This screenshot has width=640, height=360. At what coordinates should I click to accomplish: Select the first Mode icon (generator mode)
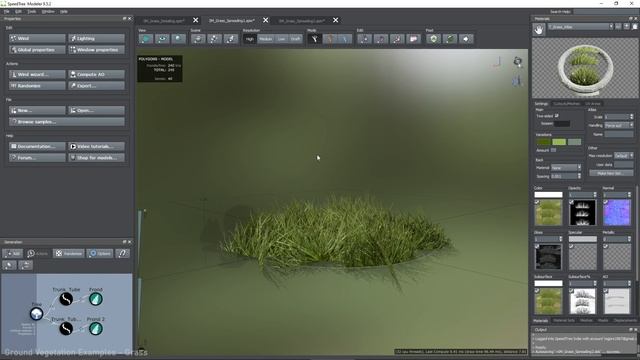(x=314, y=39)
